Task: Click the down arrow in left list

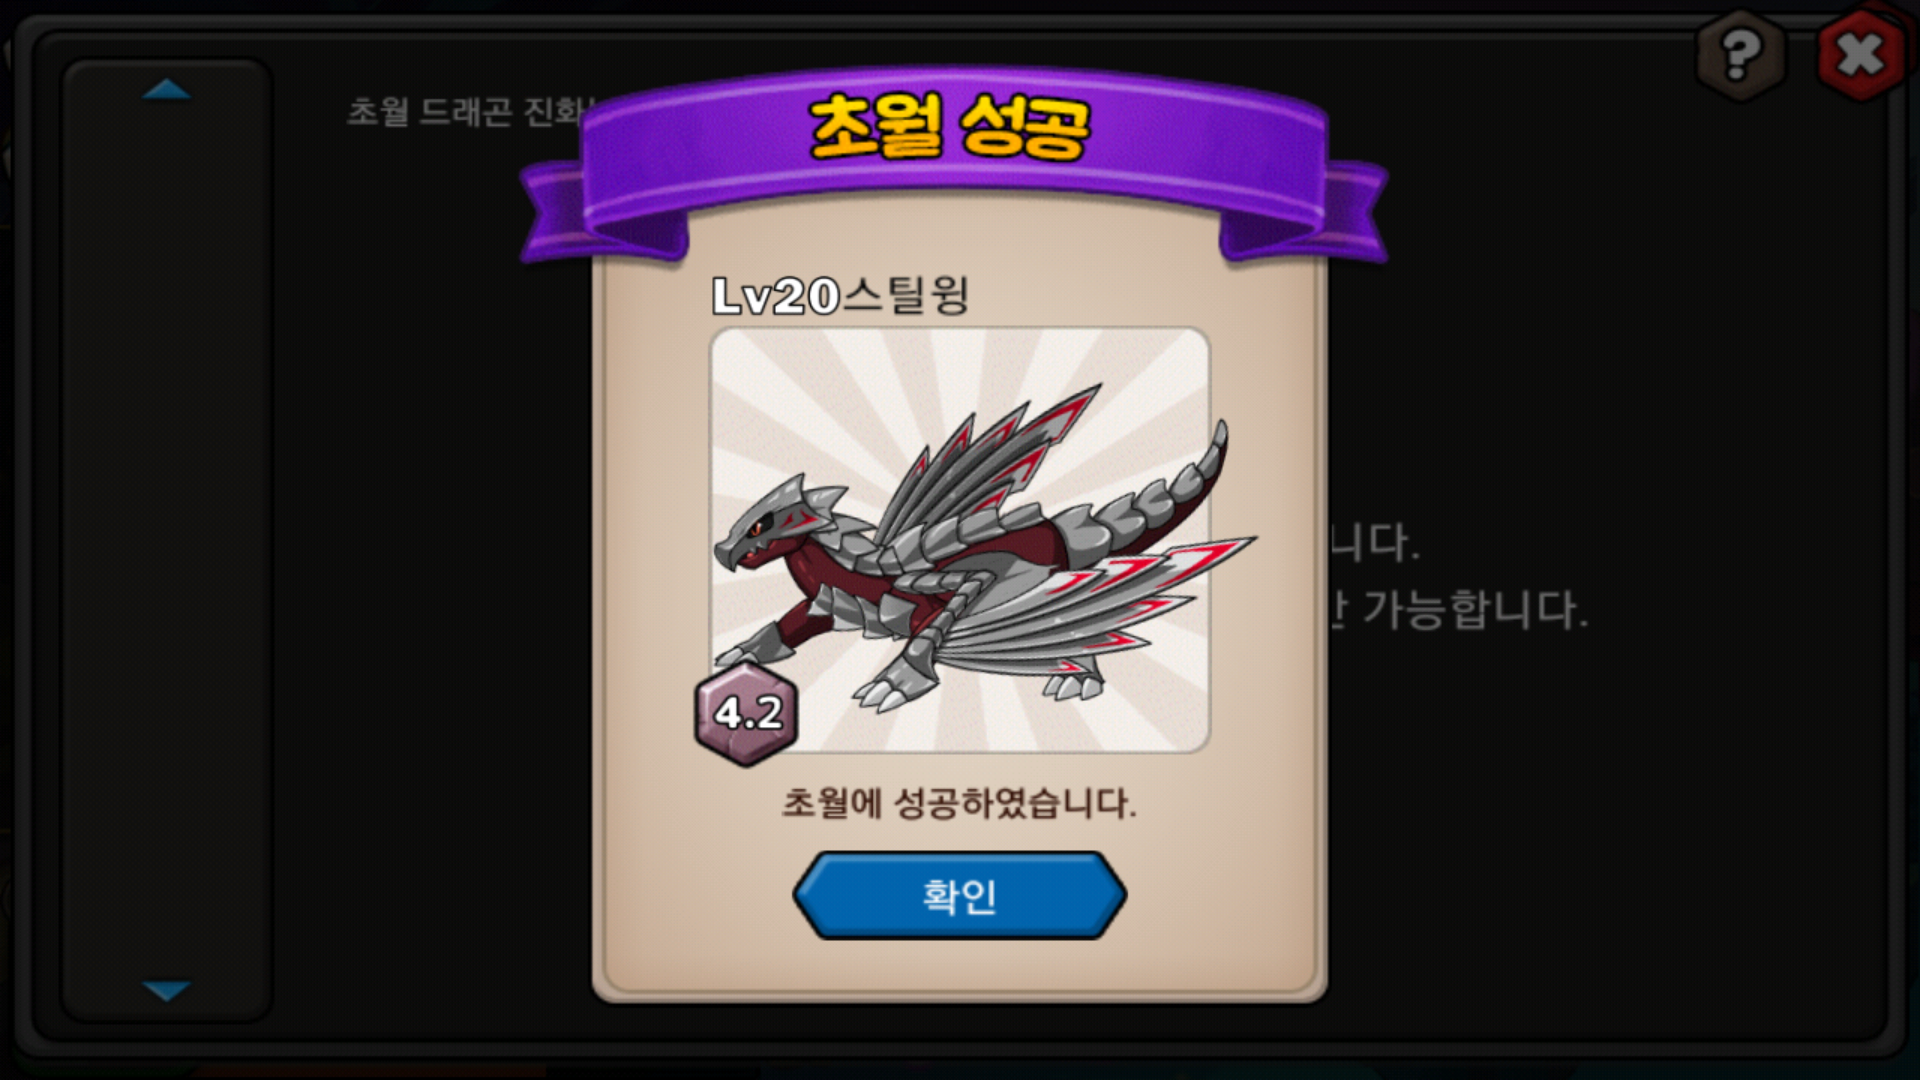Action: (166, 990)
